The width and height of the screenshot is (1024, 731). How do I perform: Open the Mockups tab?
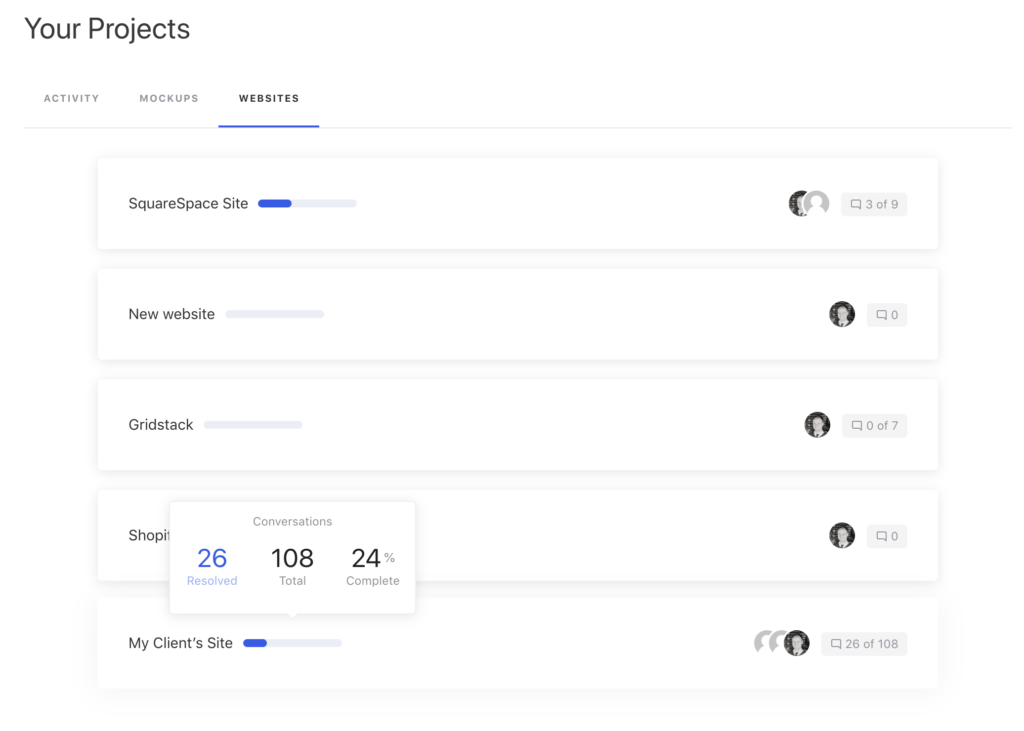(168, 98)
